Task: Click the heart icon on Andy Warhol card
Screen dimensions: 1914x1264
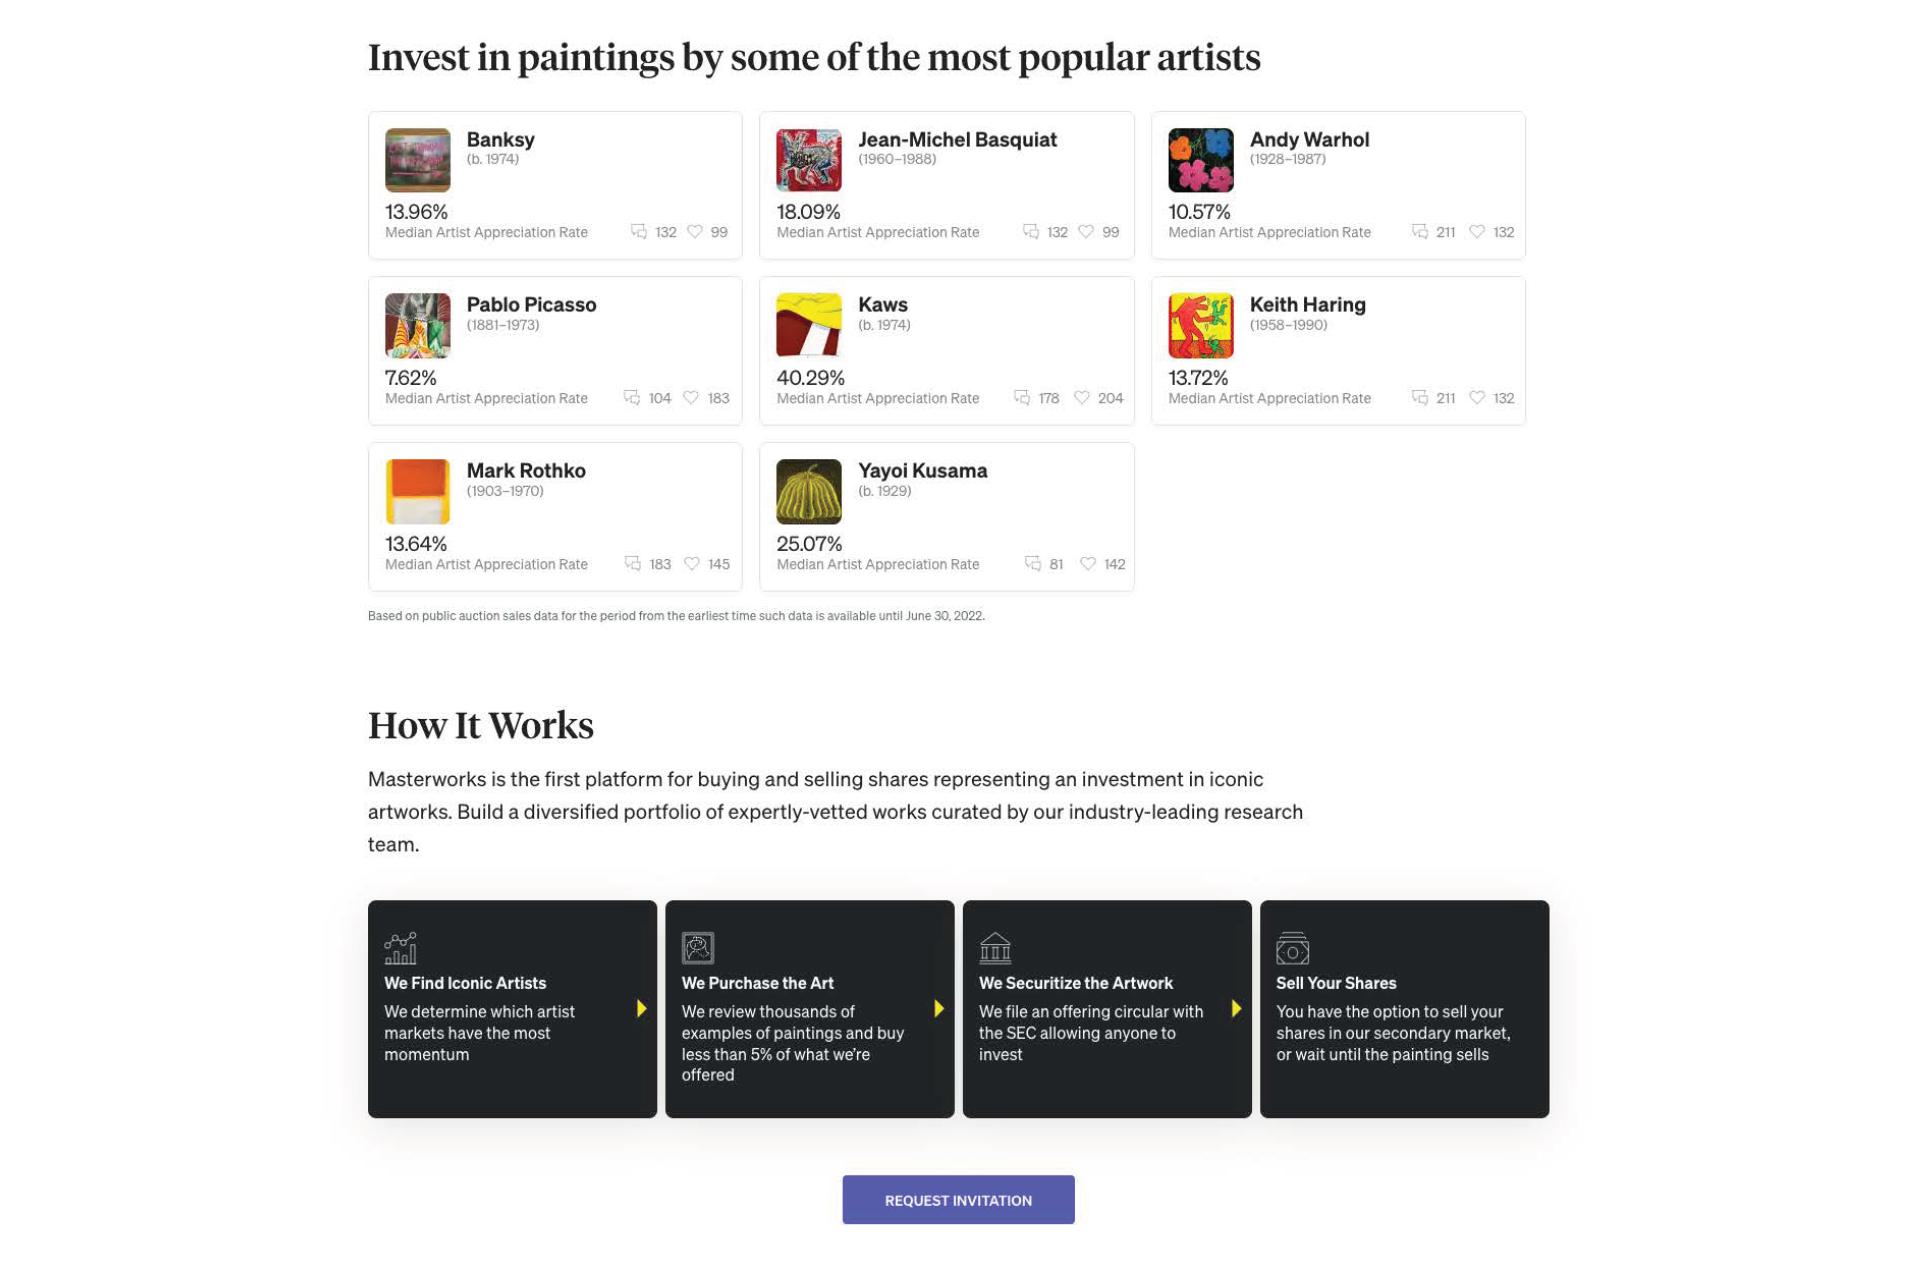Action: click(1476, 232)
